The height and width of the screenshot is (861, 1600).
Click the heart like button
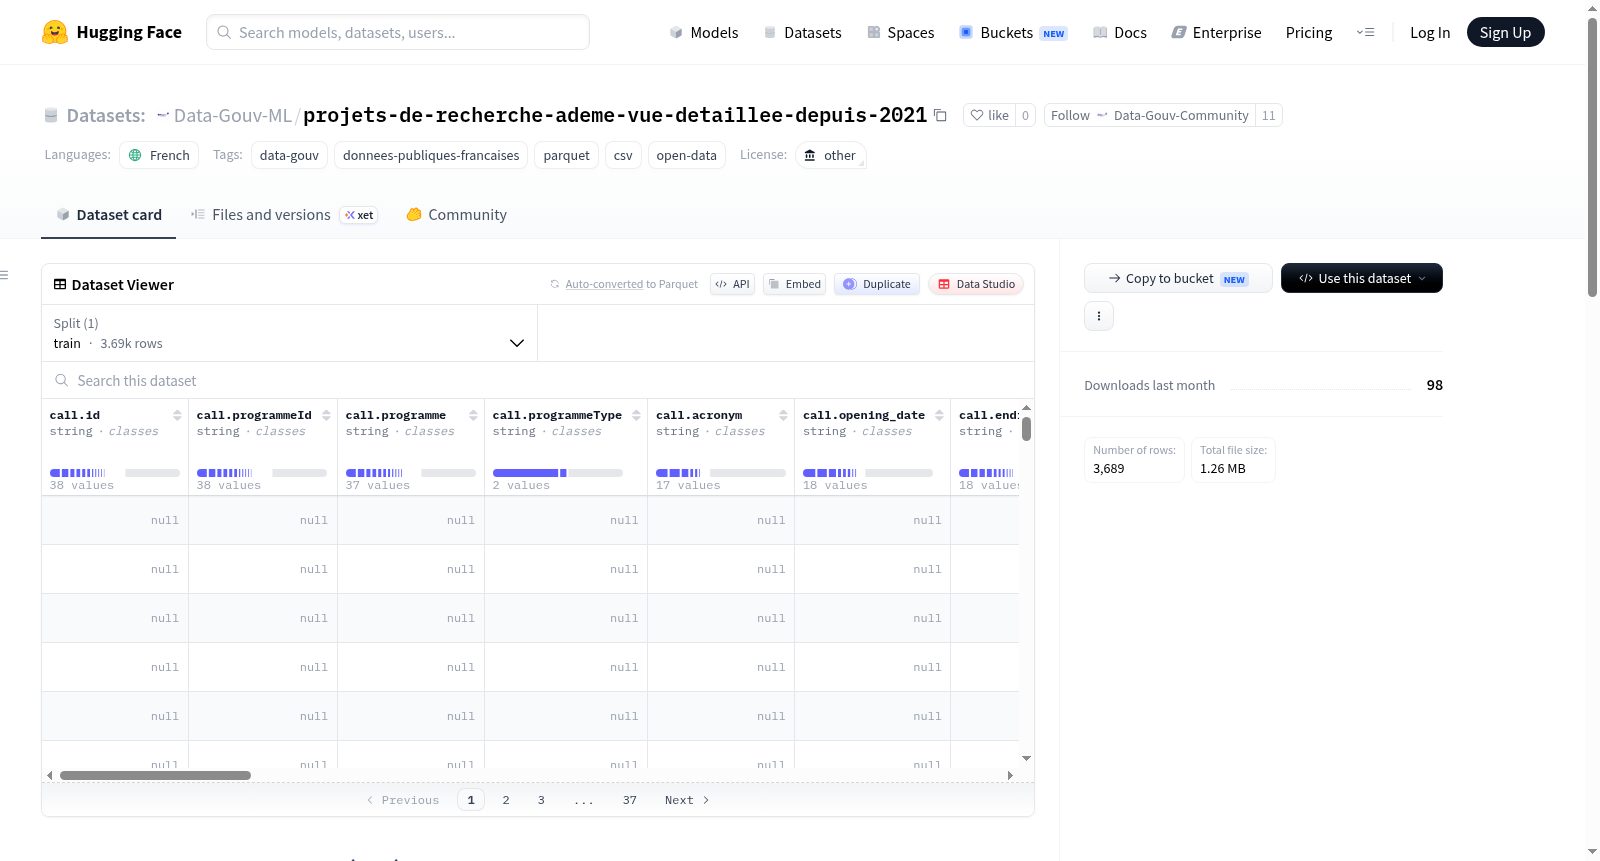989,115
